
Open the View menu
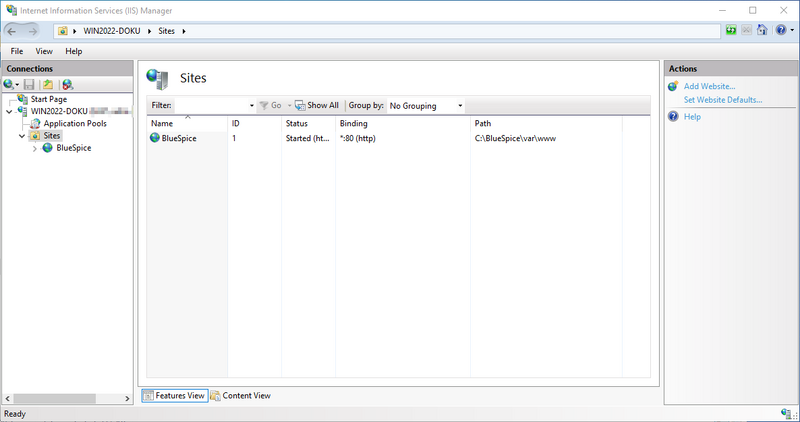coord(44,51)
